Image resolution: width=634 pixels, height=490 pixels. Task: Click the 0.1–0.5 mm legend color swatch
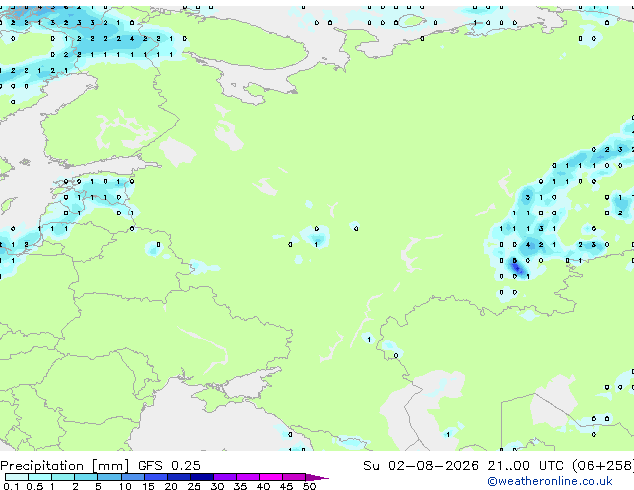pos(17,477)
